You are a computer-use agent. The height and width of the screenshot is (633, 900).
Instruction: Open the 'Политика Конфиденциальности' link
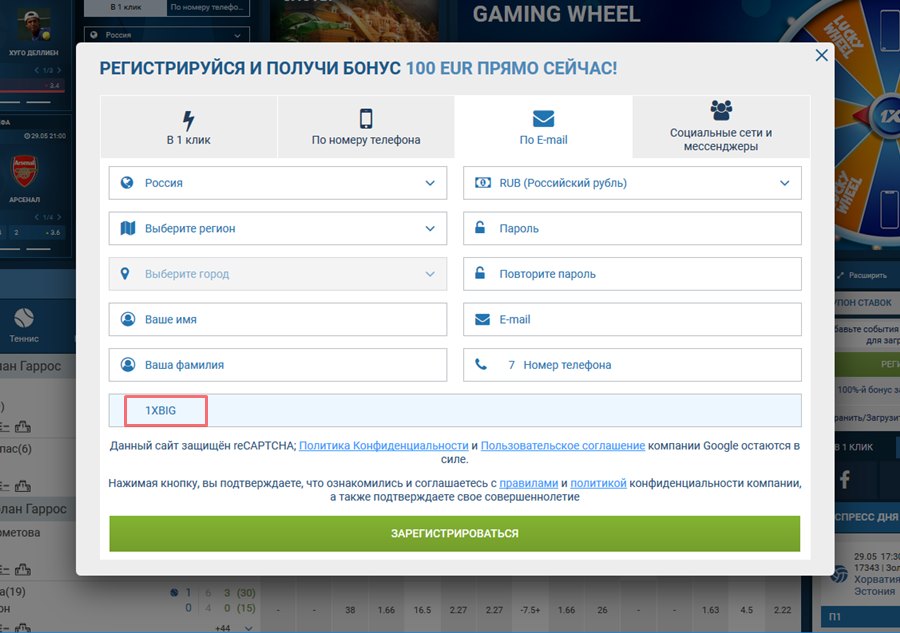point(383,445)
